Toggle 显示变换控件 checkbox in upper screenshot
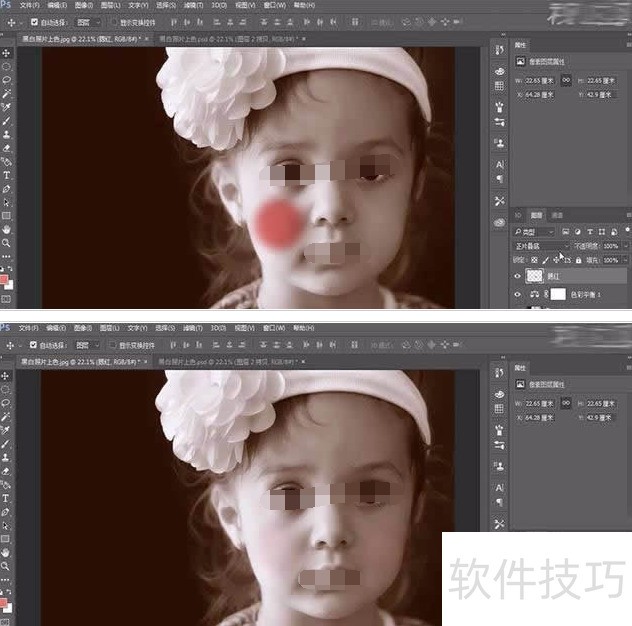 (114, 23)
